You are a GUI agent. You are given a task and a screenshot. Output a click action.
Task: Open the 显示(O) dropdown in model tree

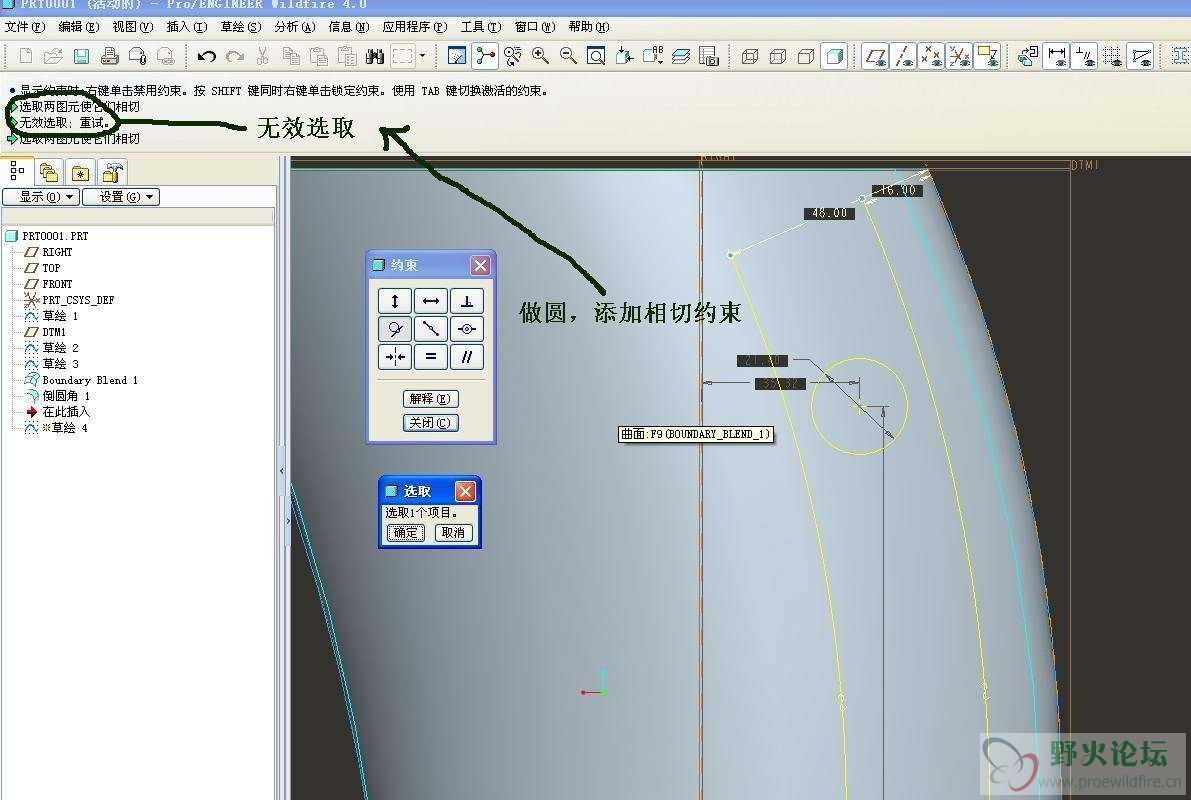[41, 197]
